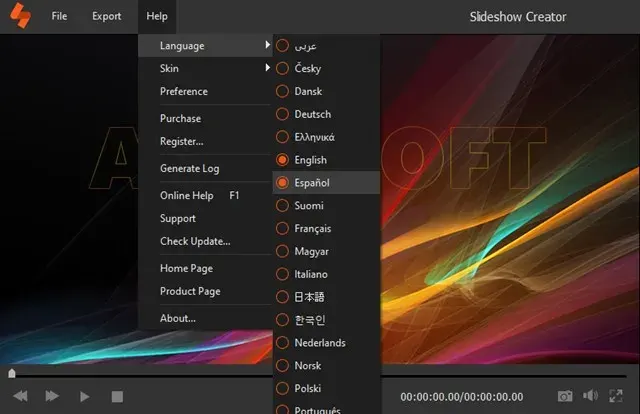This screenshot has width=640, height=414.
Task: Start playback with the play button
Action: click(x=84, y=396)
